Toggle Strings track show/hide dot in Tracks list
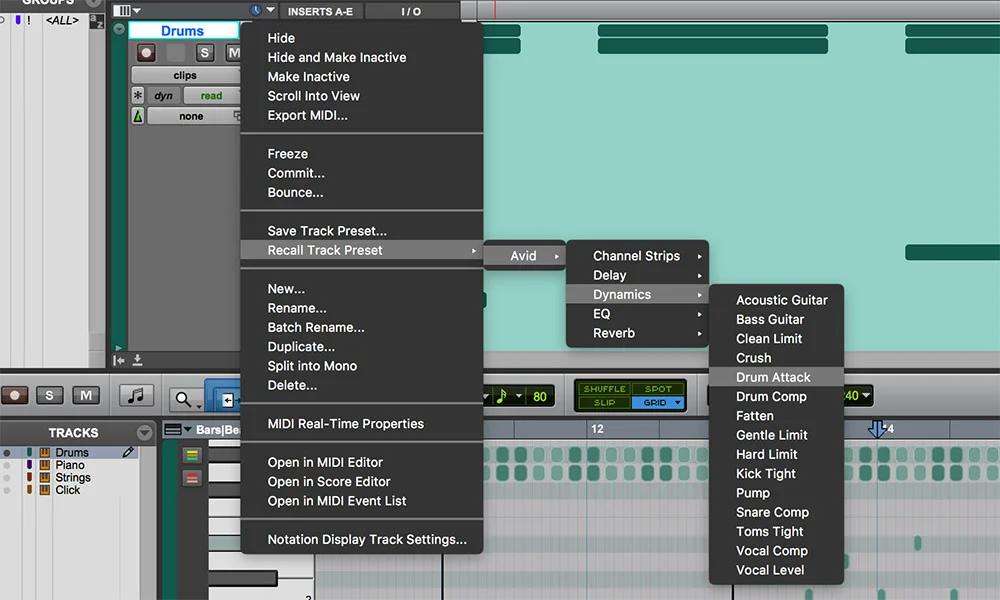The width and height of the screenshot is (1000, 600). pyautogui.click(x=7, y=478)
